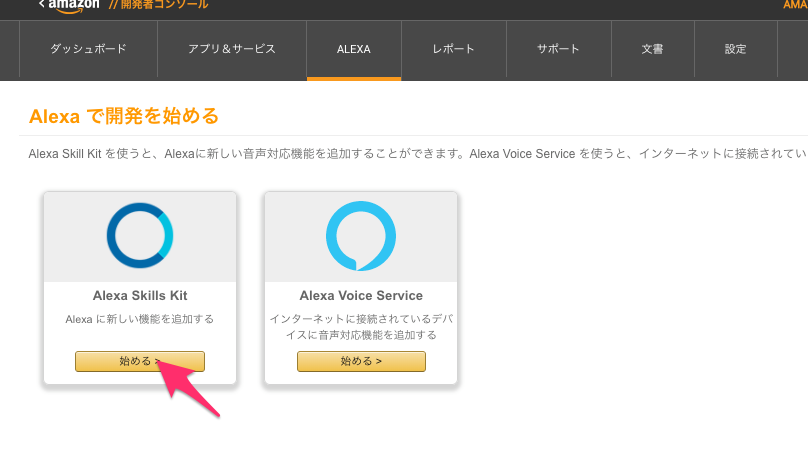Click the インターネットに接続されているデバイス description
The width and height of the screenshot is (808, 469).
click(361, 327)
